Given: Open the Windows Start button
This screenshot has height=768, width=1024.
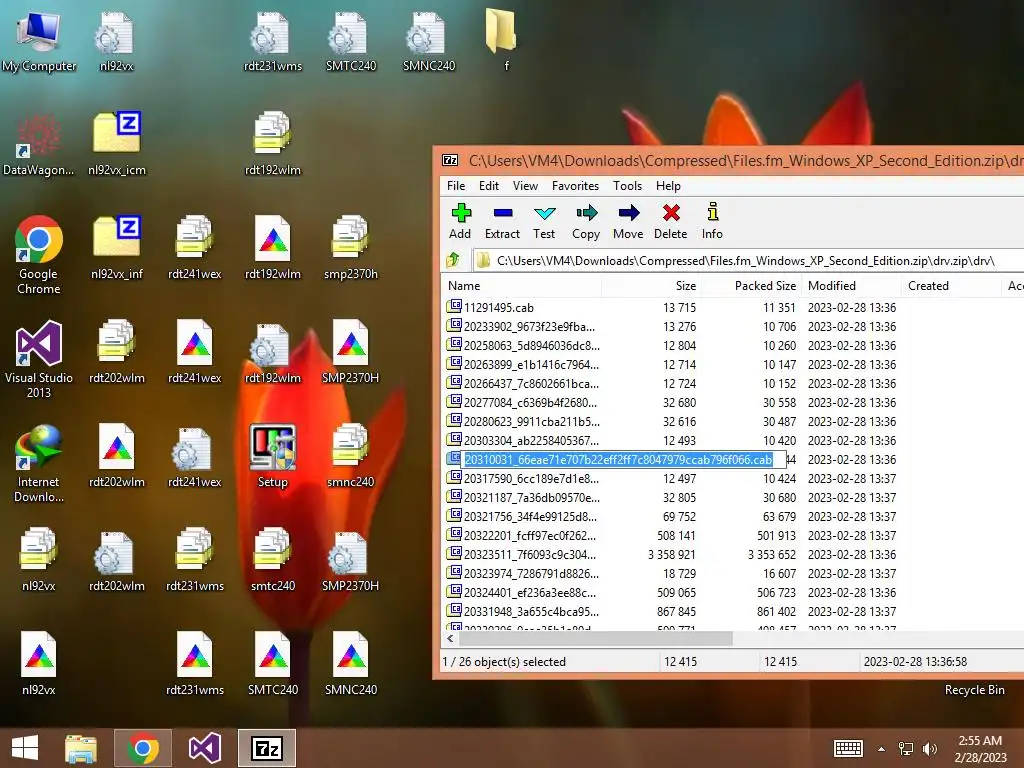Looking at the screenshot, I should pos(25,748).
